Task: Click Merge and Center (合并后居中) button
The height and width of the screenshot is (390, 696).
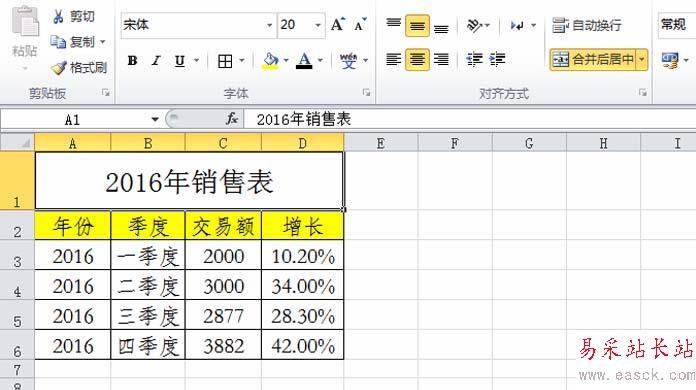Action: tap(593, 59)
